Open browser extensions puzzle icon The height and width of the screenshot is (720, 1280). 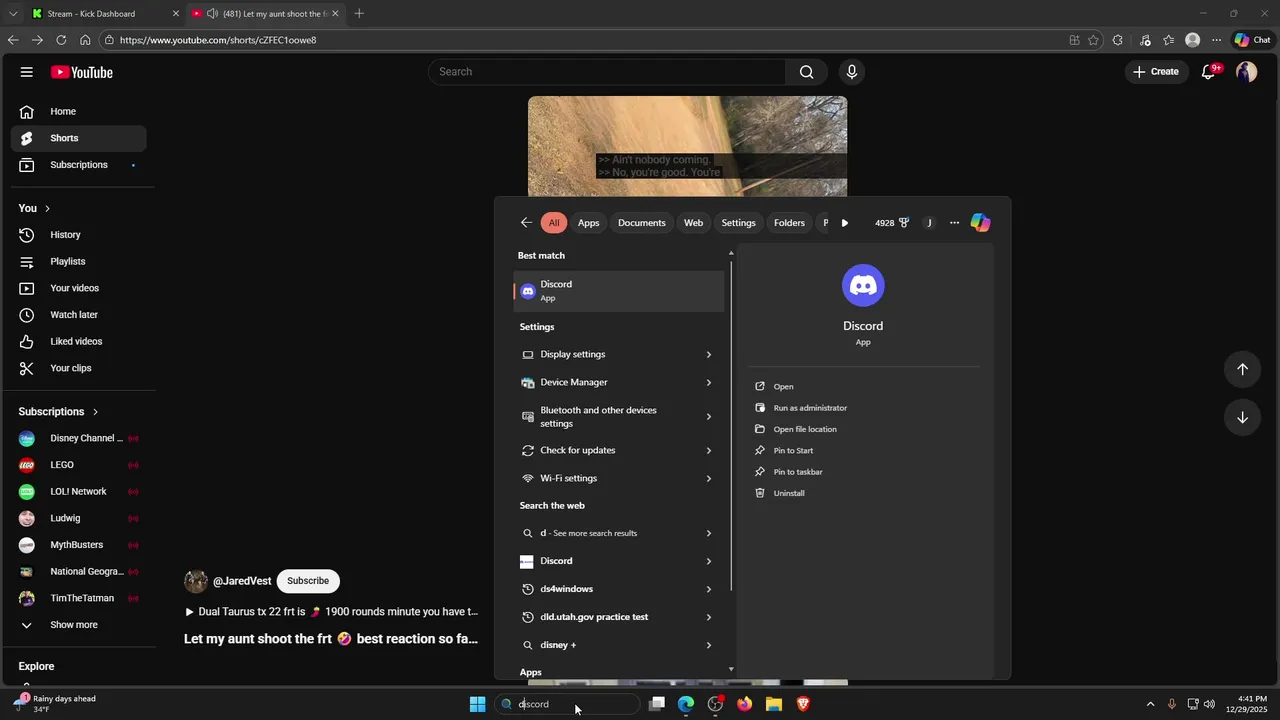coord(1118,40)
